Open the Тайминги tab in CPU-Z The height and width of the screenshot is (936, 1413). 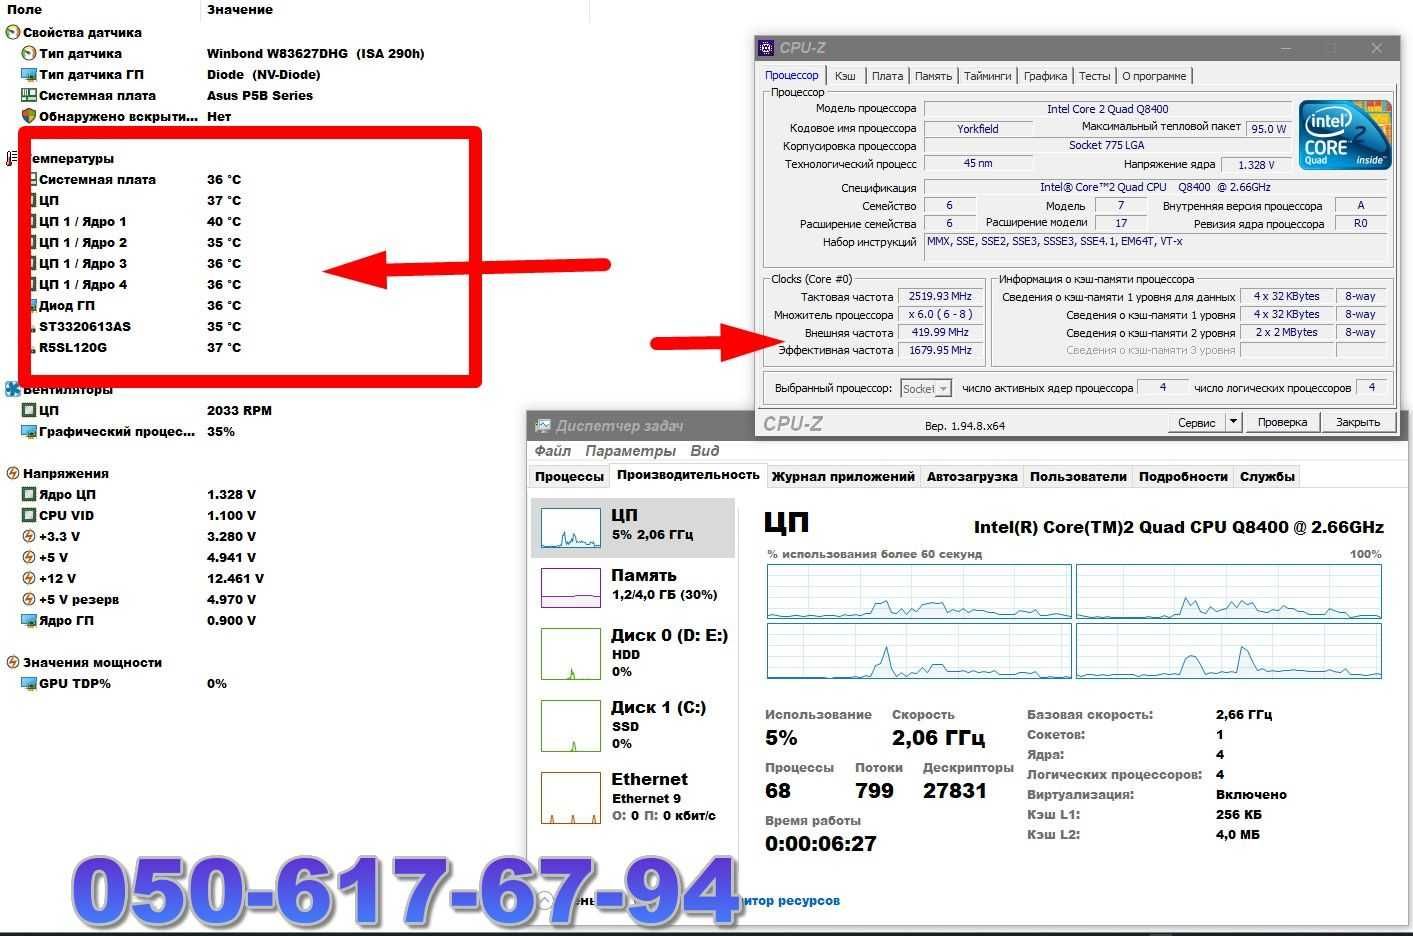click(988, 76)
